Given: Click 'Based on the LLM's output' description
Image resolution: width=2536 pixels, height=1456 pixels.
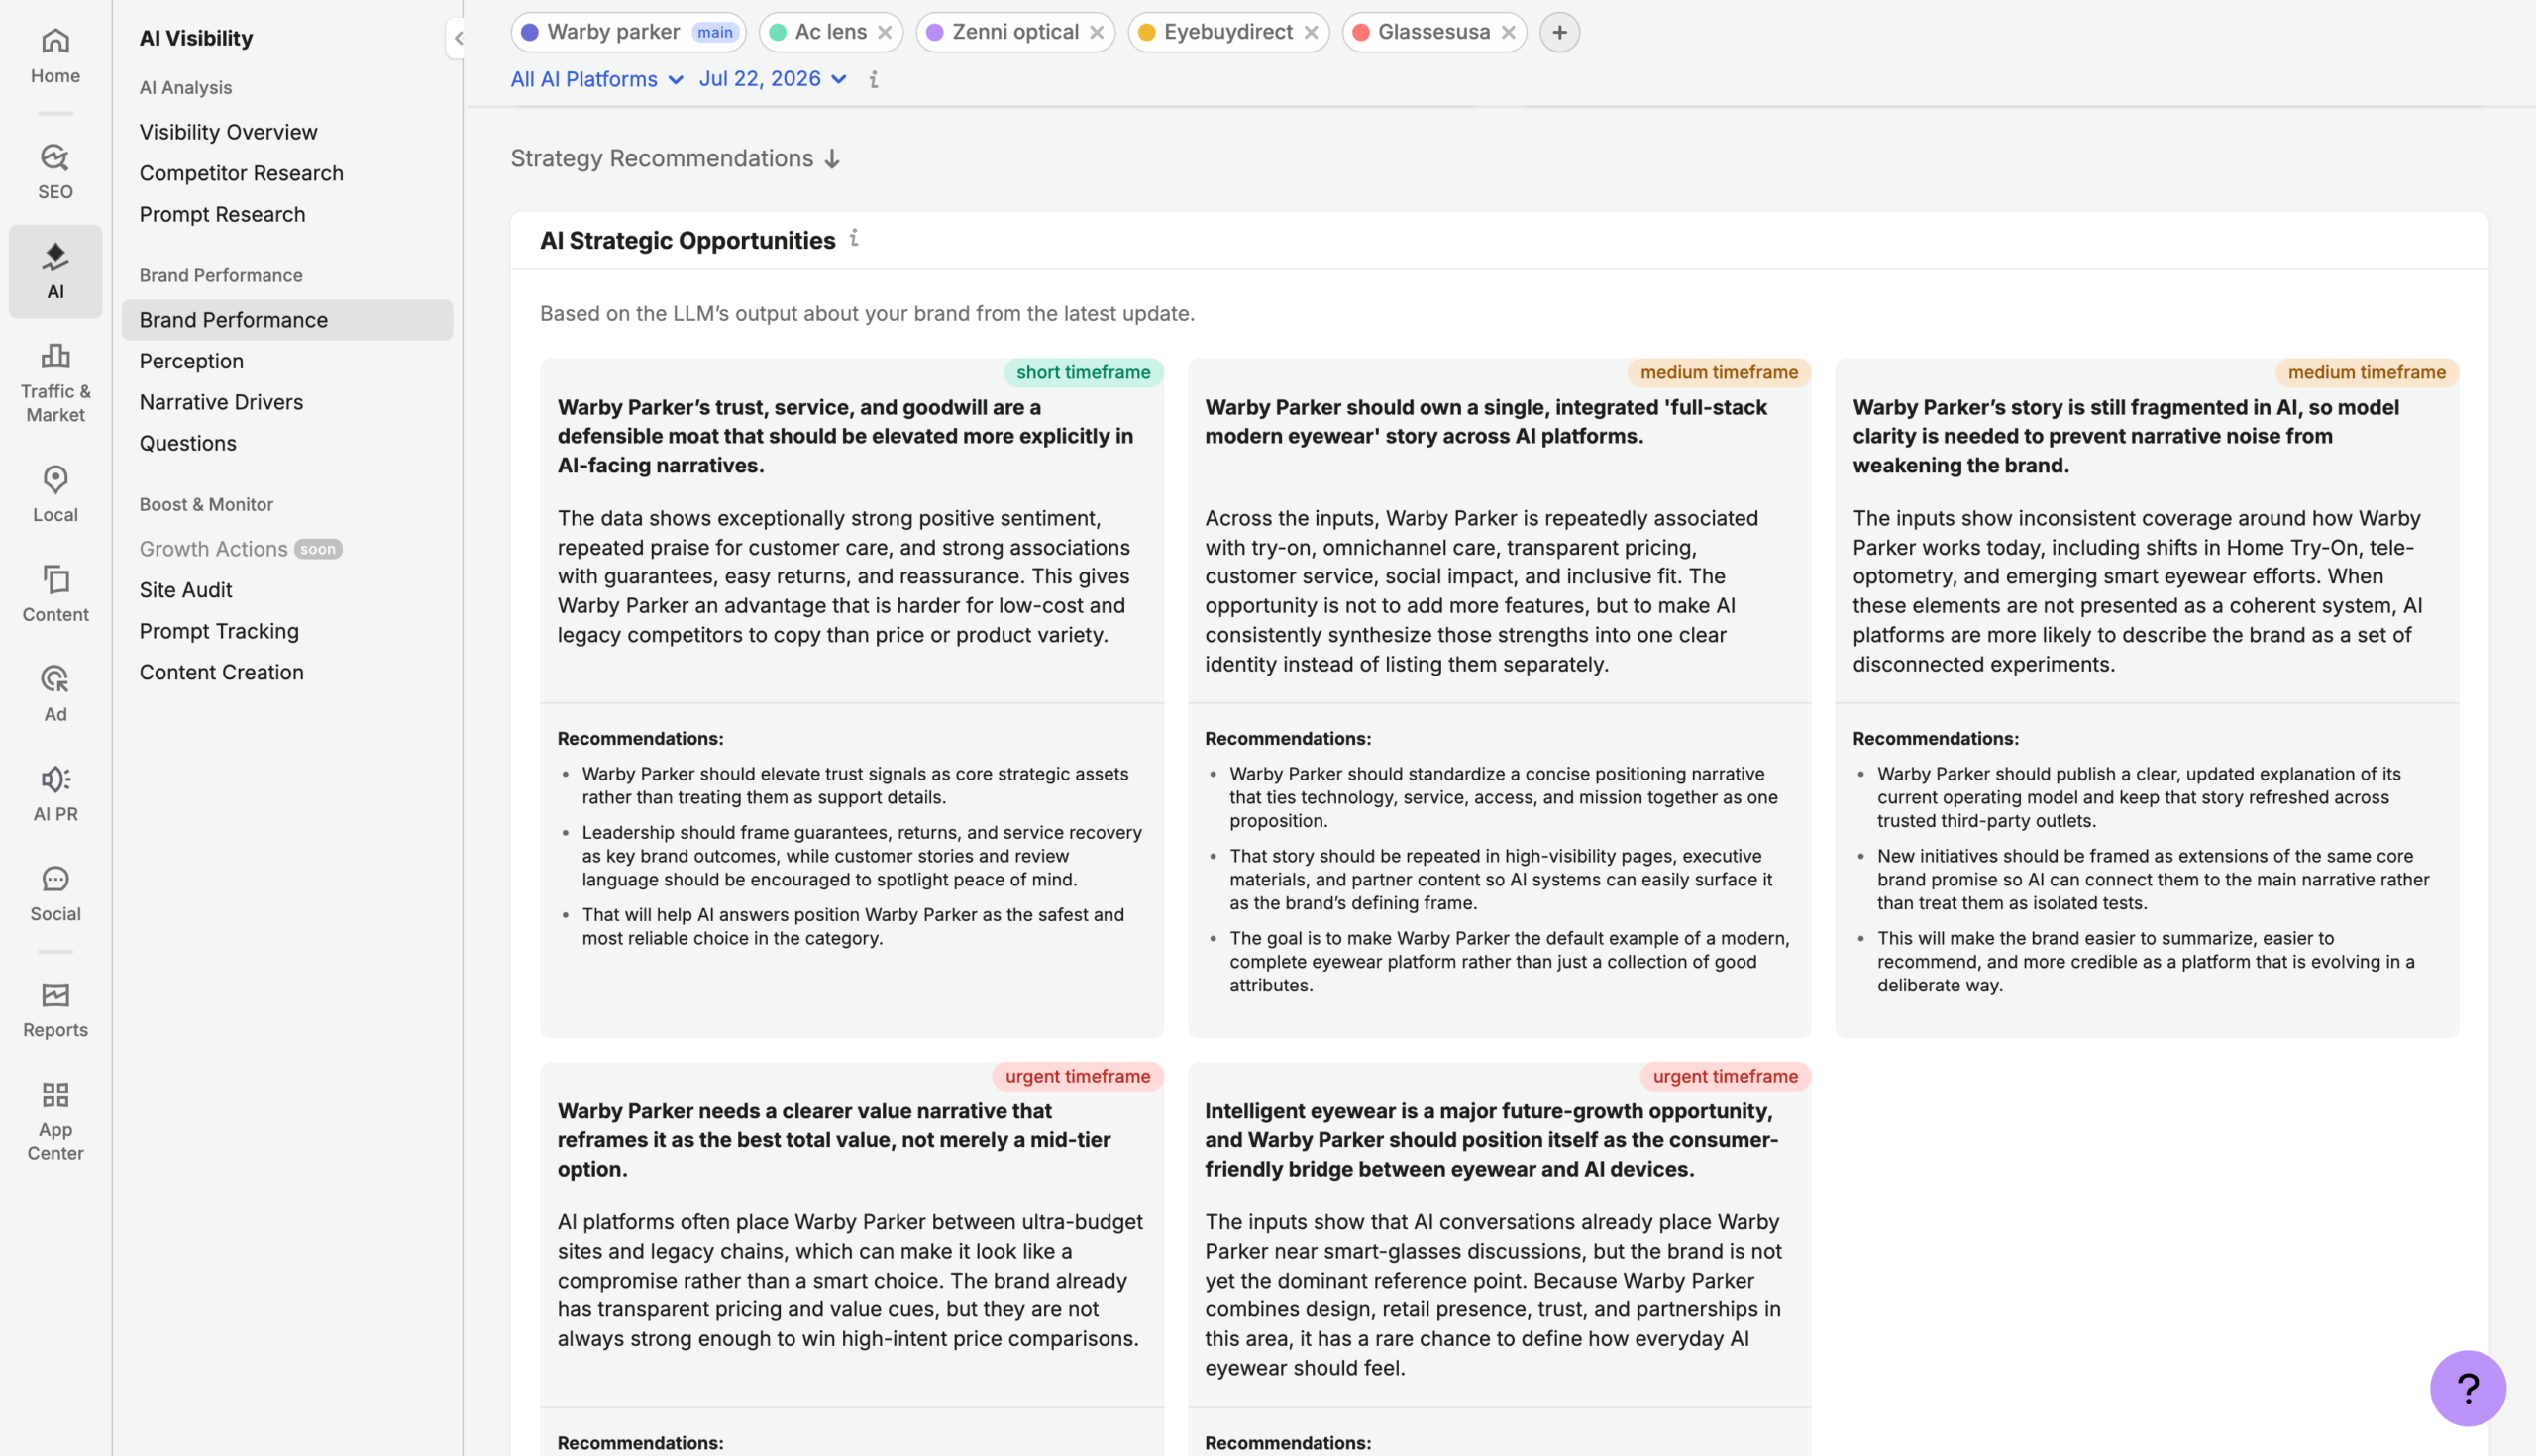Looking at the screenshot, I should pos(867,313).
